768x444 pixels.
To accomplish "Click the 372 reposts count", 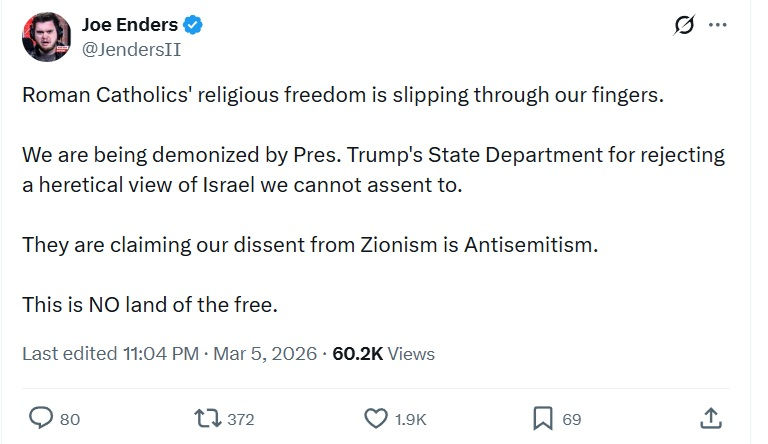I will tap(241, 419).
